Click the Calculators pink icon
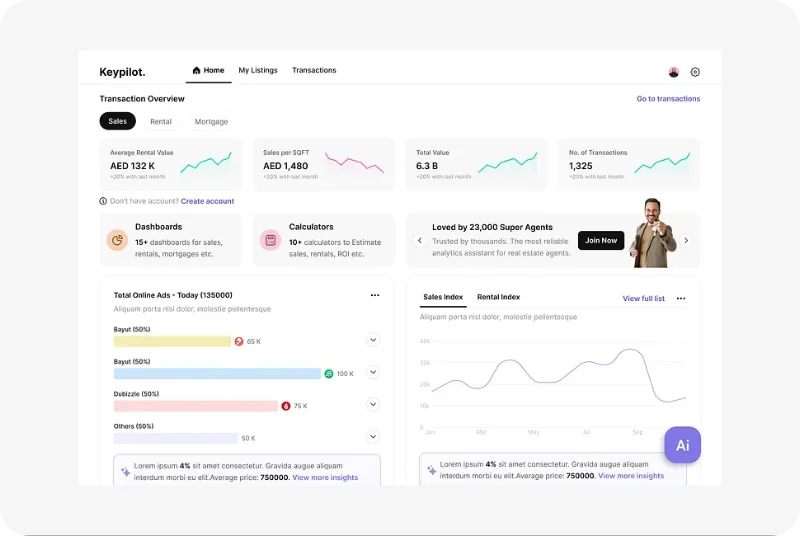800x536 pixels. [x=270, y=240]
